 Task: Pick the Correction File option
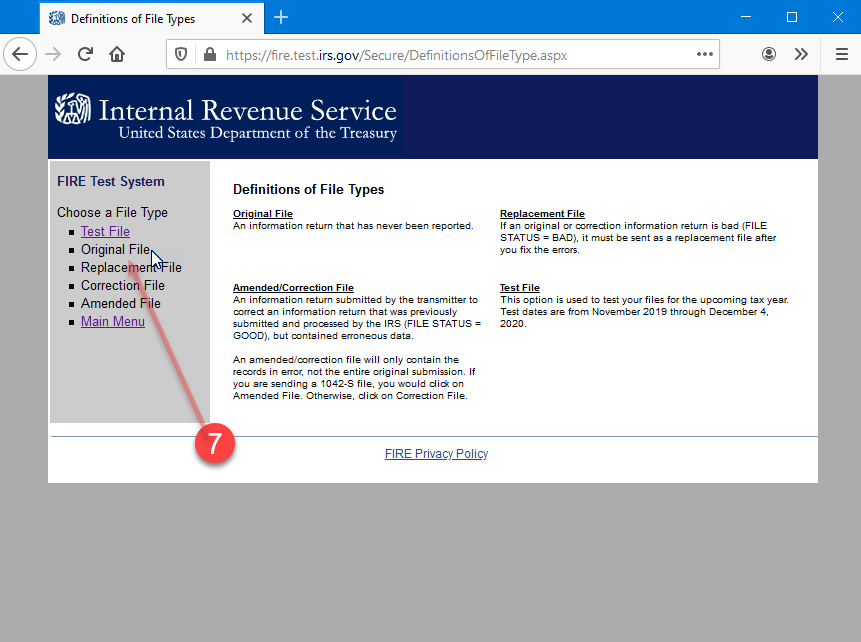tap(123, 286)
